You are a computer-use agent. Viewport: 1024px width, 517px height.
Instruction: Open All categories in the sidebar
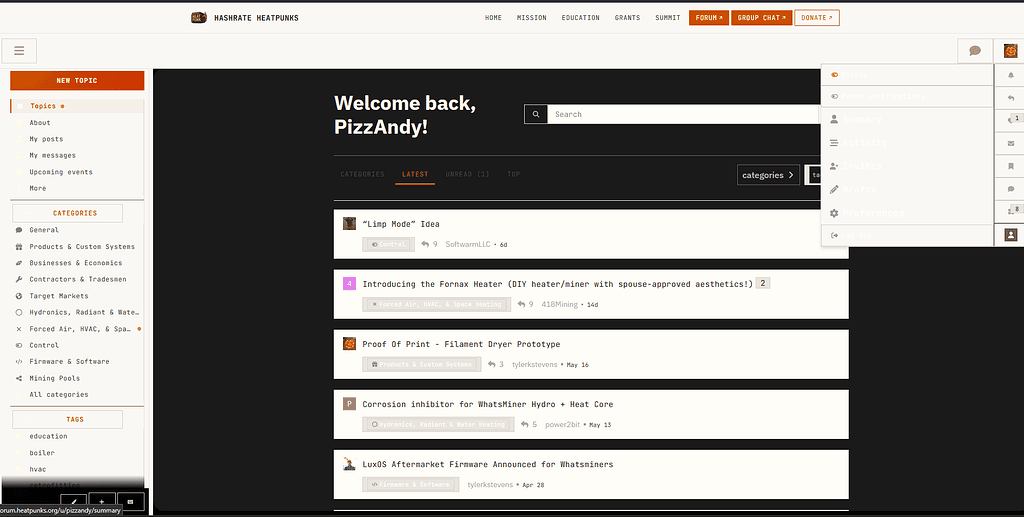59,394
